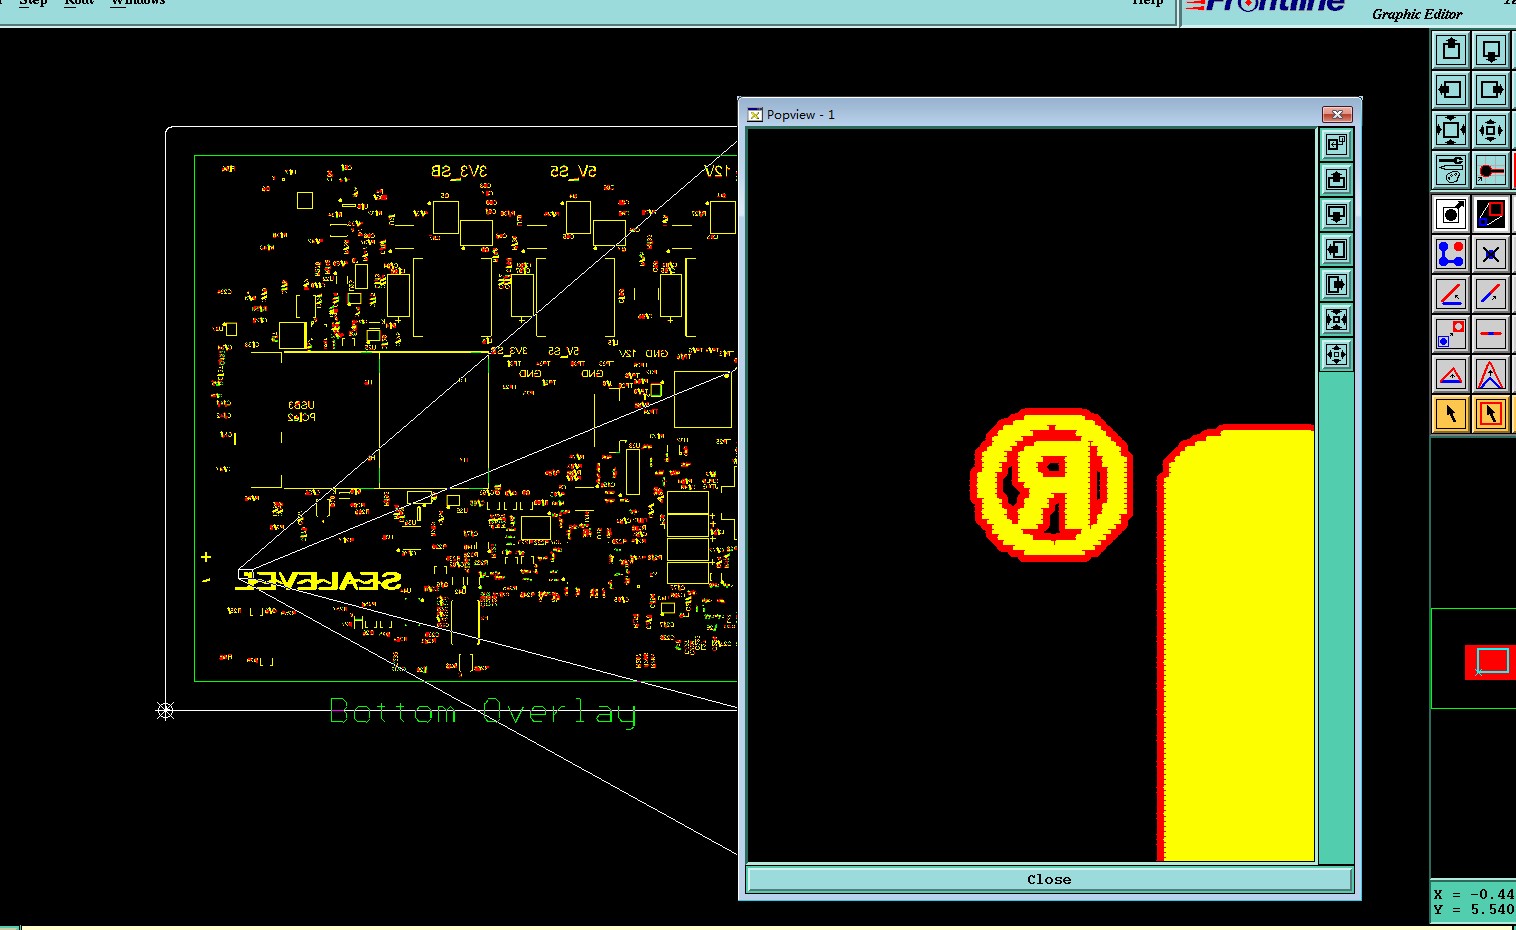Click the origin crosshair marker on canvas
The image size is (1516, 930).
pyautogui.click(x=166, y=711)
